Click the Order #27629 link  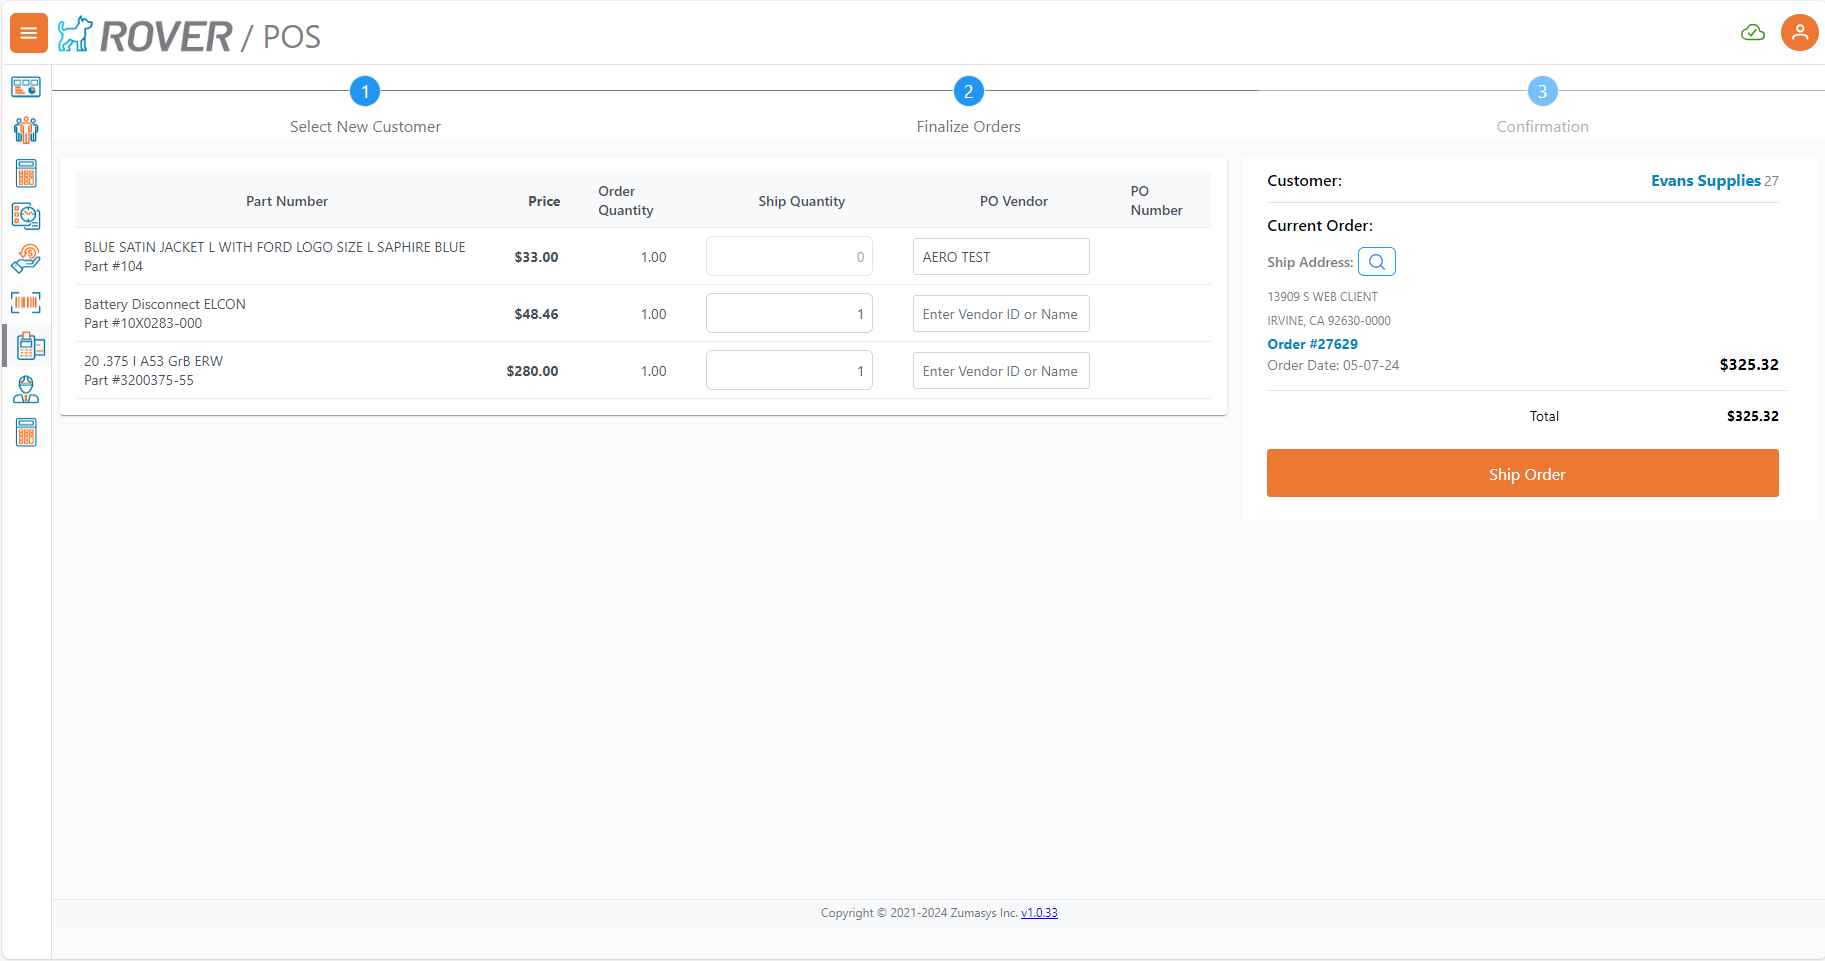(x=1312, y=343)
